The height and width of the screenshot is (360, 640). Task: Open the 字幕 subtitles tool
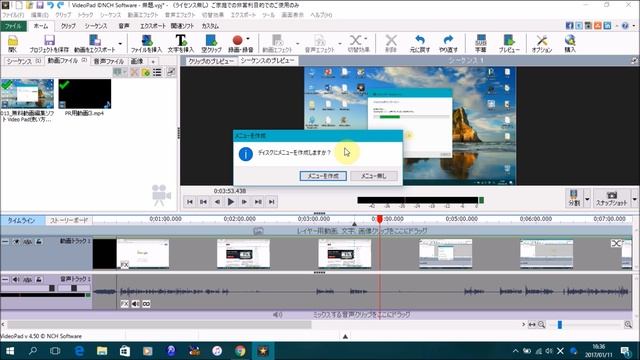point(481,43)
